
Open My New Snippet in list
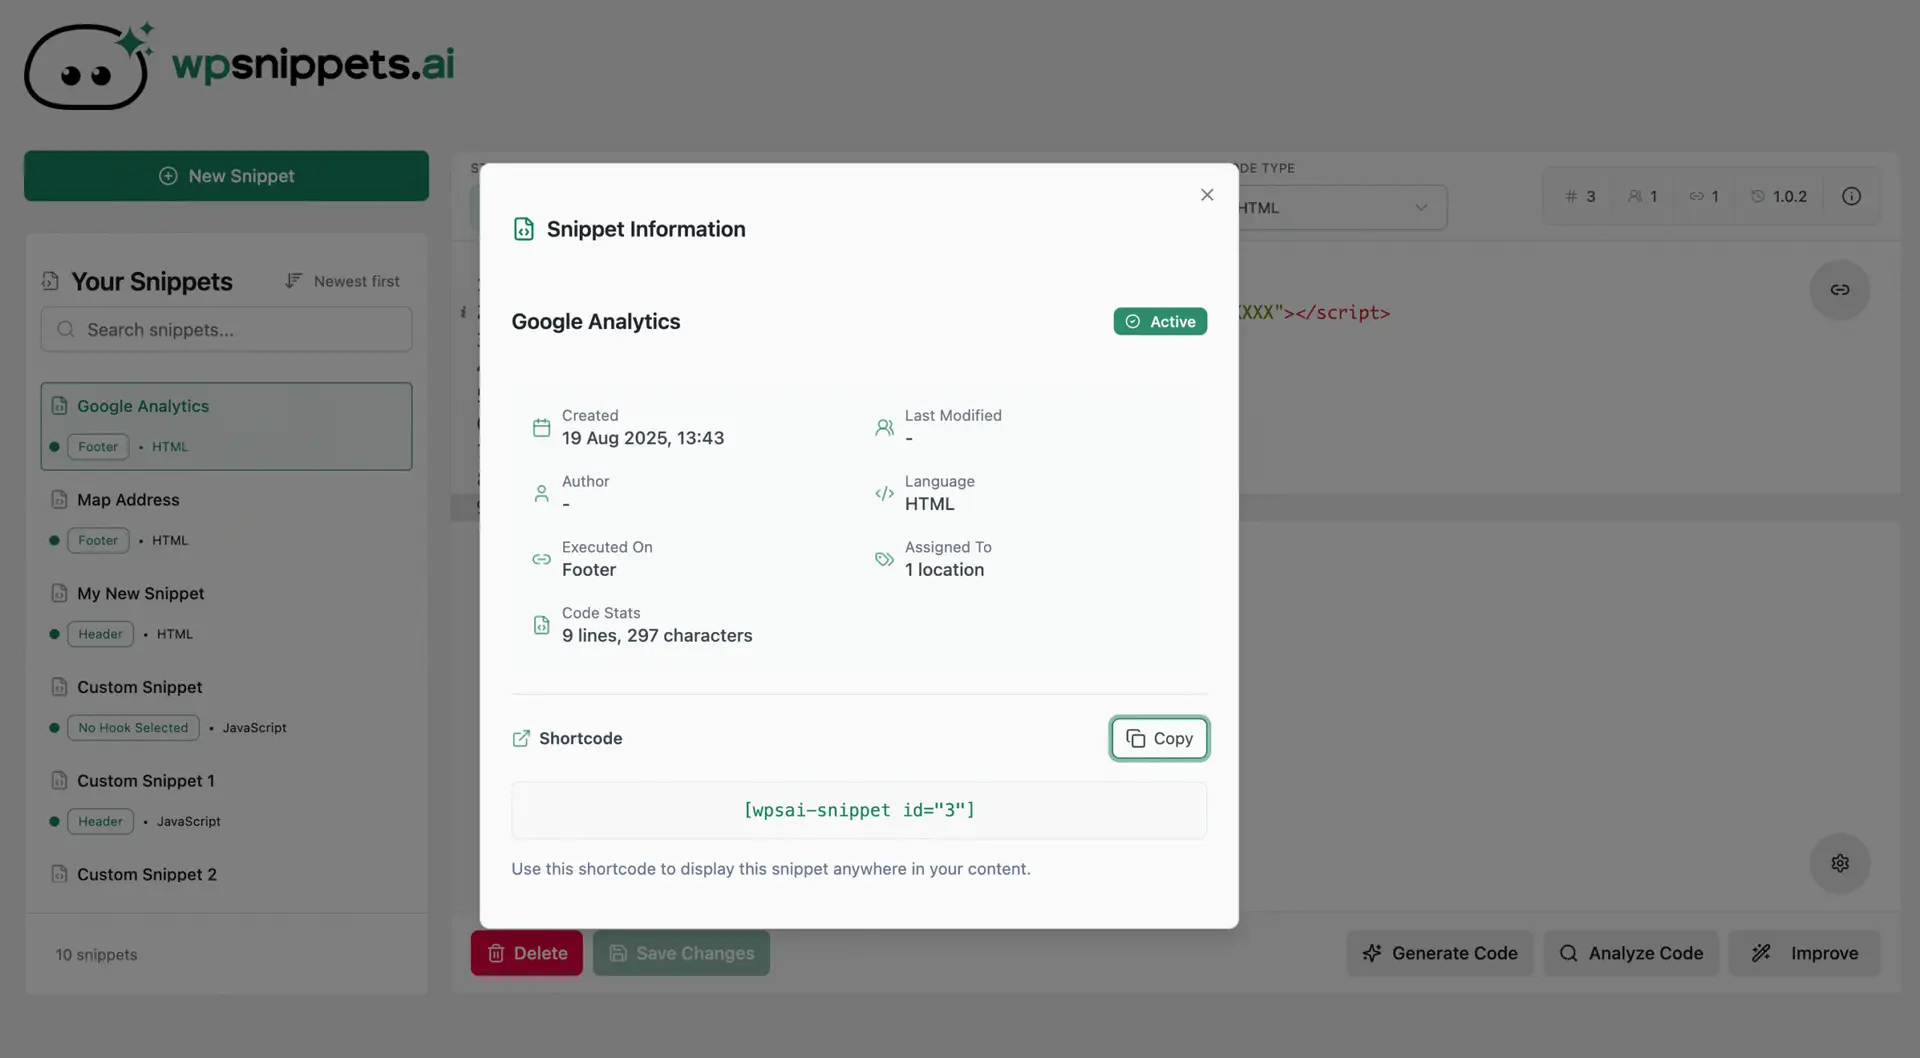(x=226, y=613)
